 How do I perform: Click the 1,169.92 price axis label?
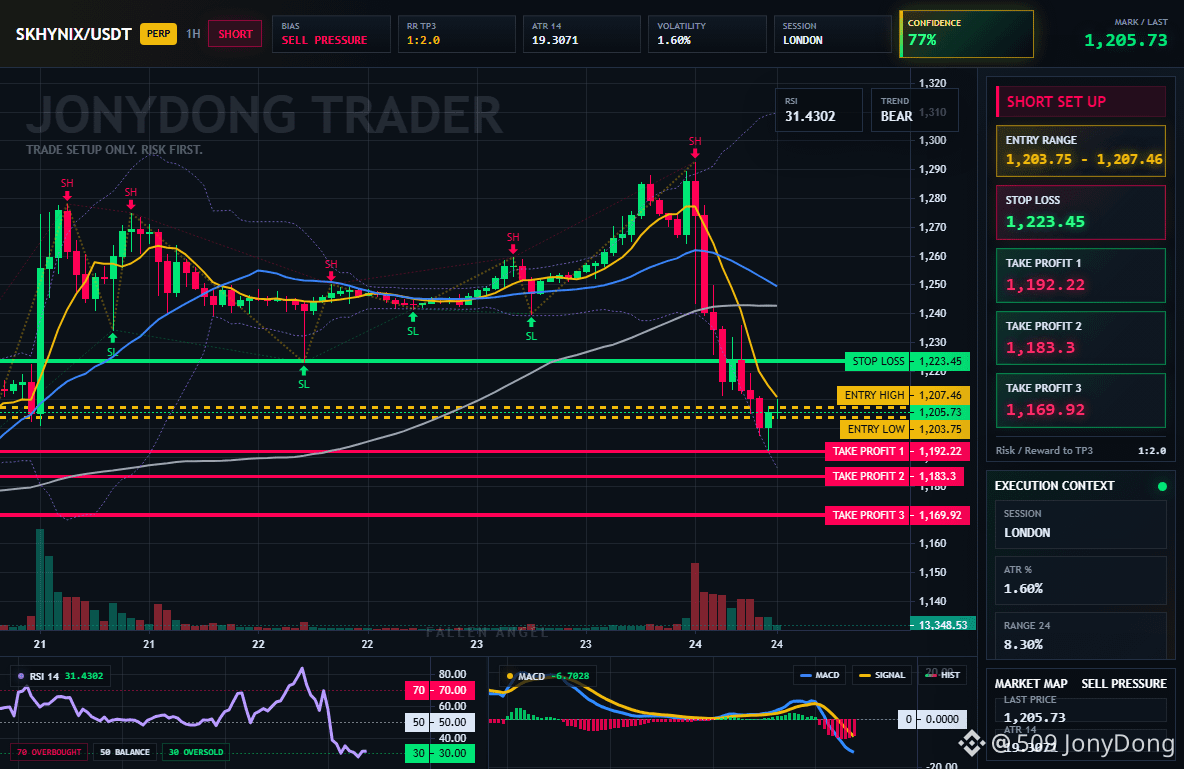(940, 515)
